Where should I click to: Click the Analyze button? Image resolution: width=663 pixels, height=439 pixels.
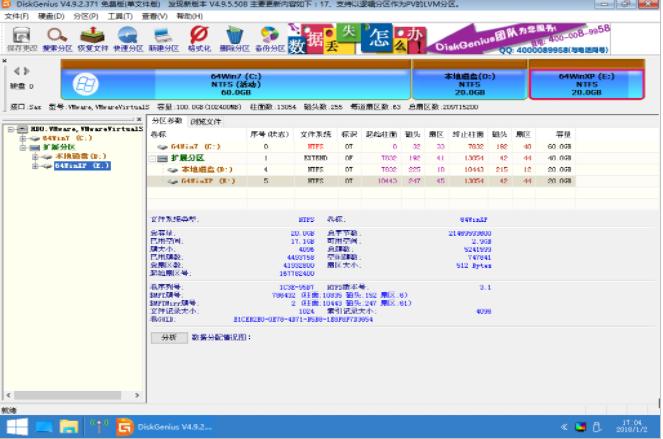(169, 337)
